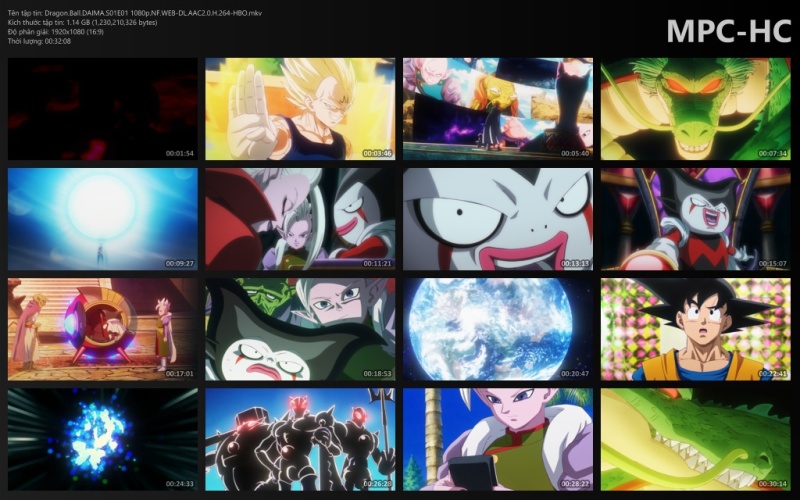Click the surprised Goku thumbnail at 00:22:41
The width and height of the screenshot is (800, 500).
[695, 329]
